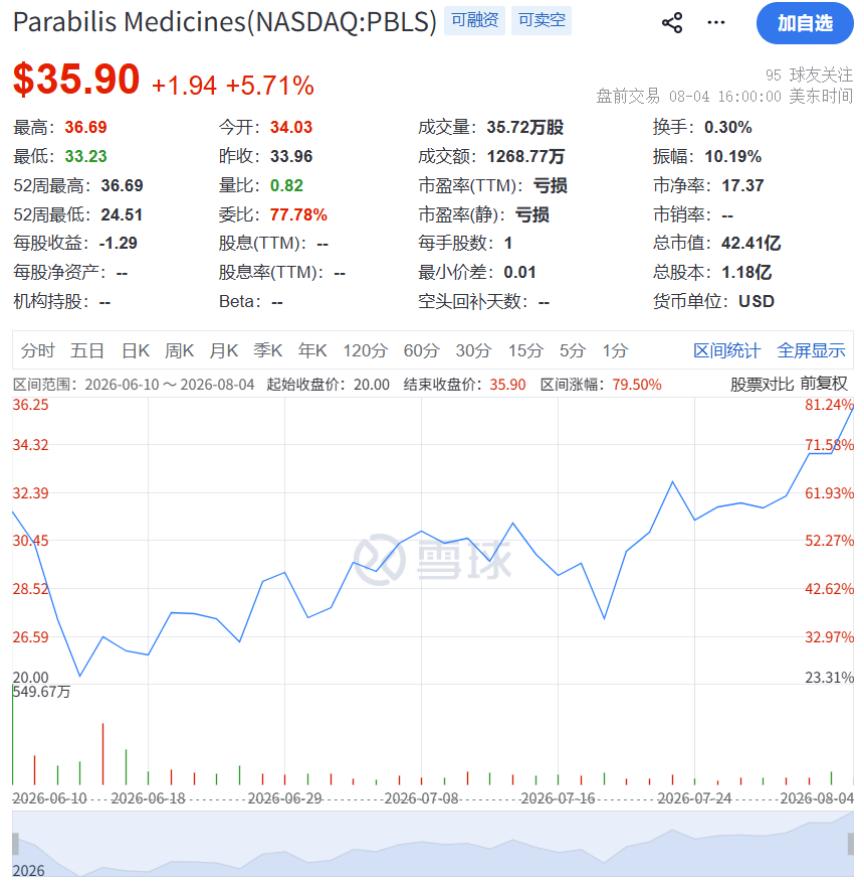Grab the right range slider handle
The width and height of the screenshot is (864, 882).
850,844
